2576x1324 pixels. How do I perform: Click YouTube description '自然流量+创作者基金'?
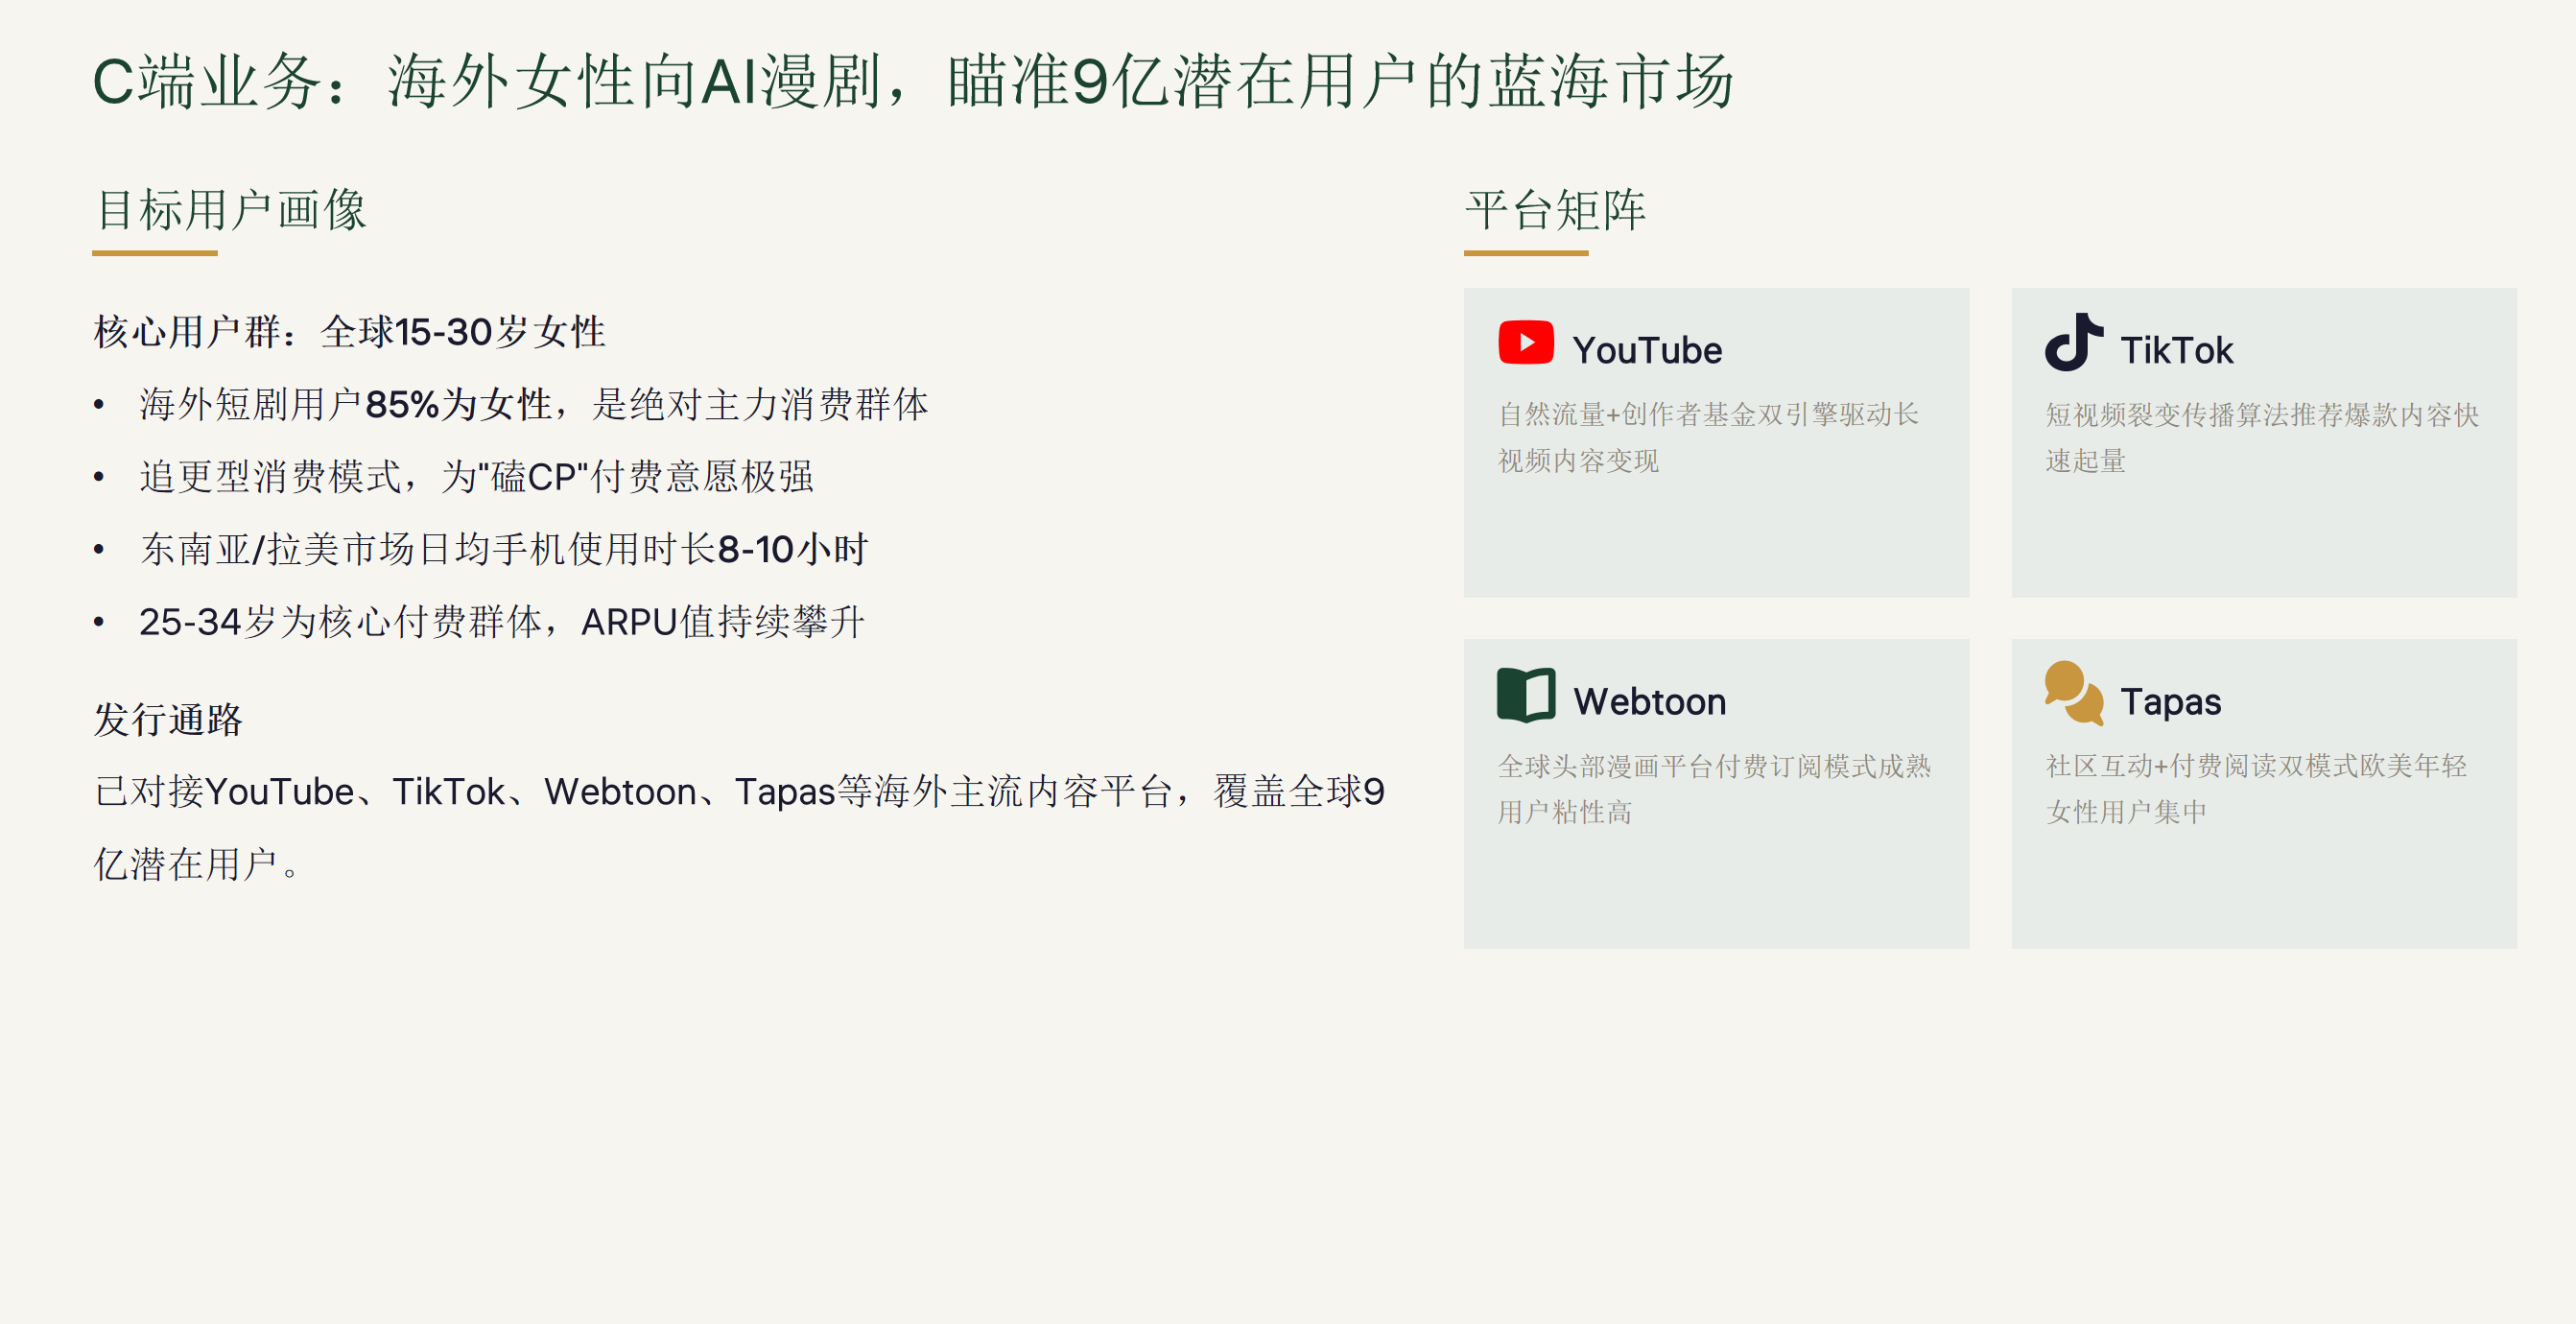(1708, 437)
